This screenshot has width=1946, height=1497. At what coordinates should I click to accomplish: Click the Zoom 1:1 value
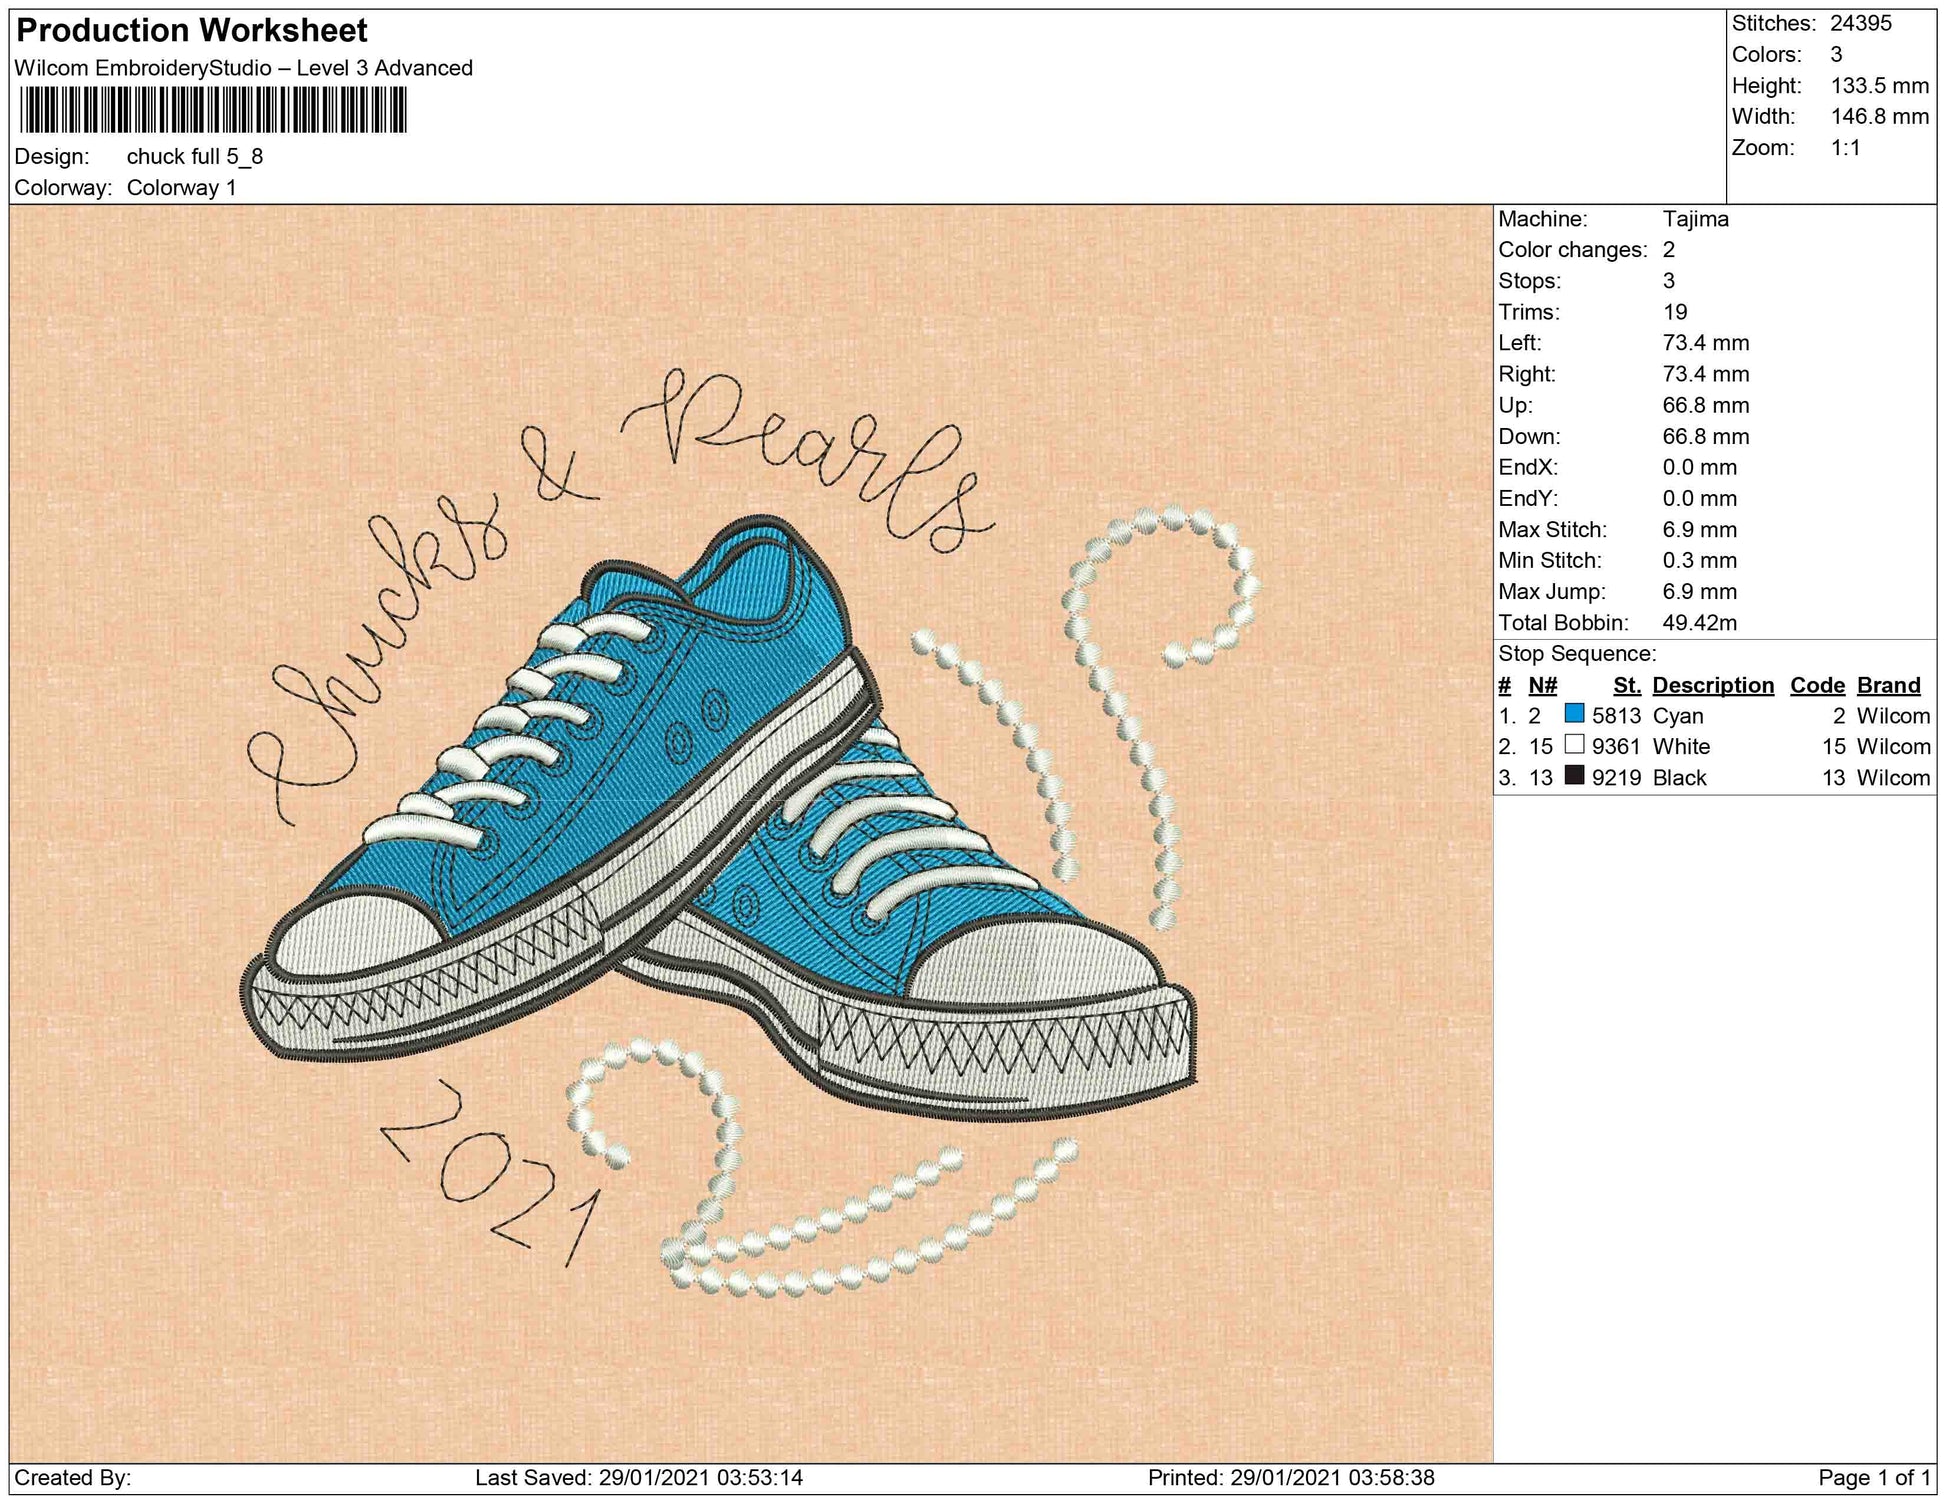(1845, 148)
